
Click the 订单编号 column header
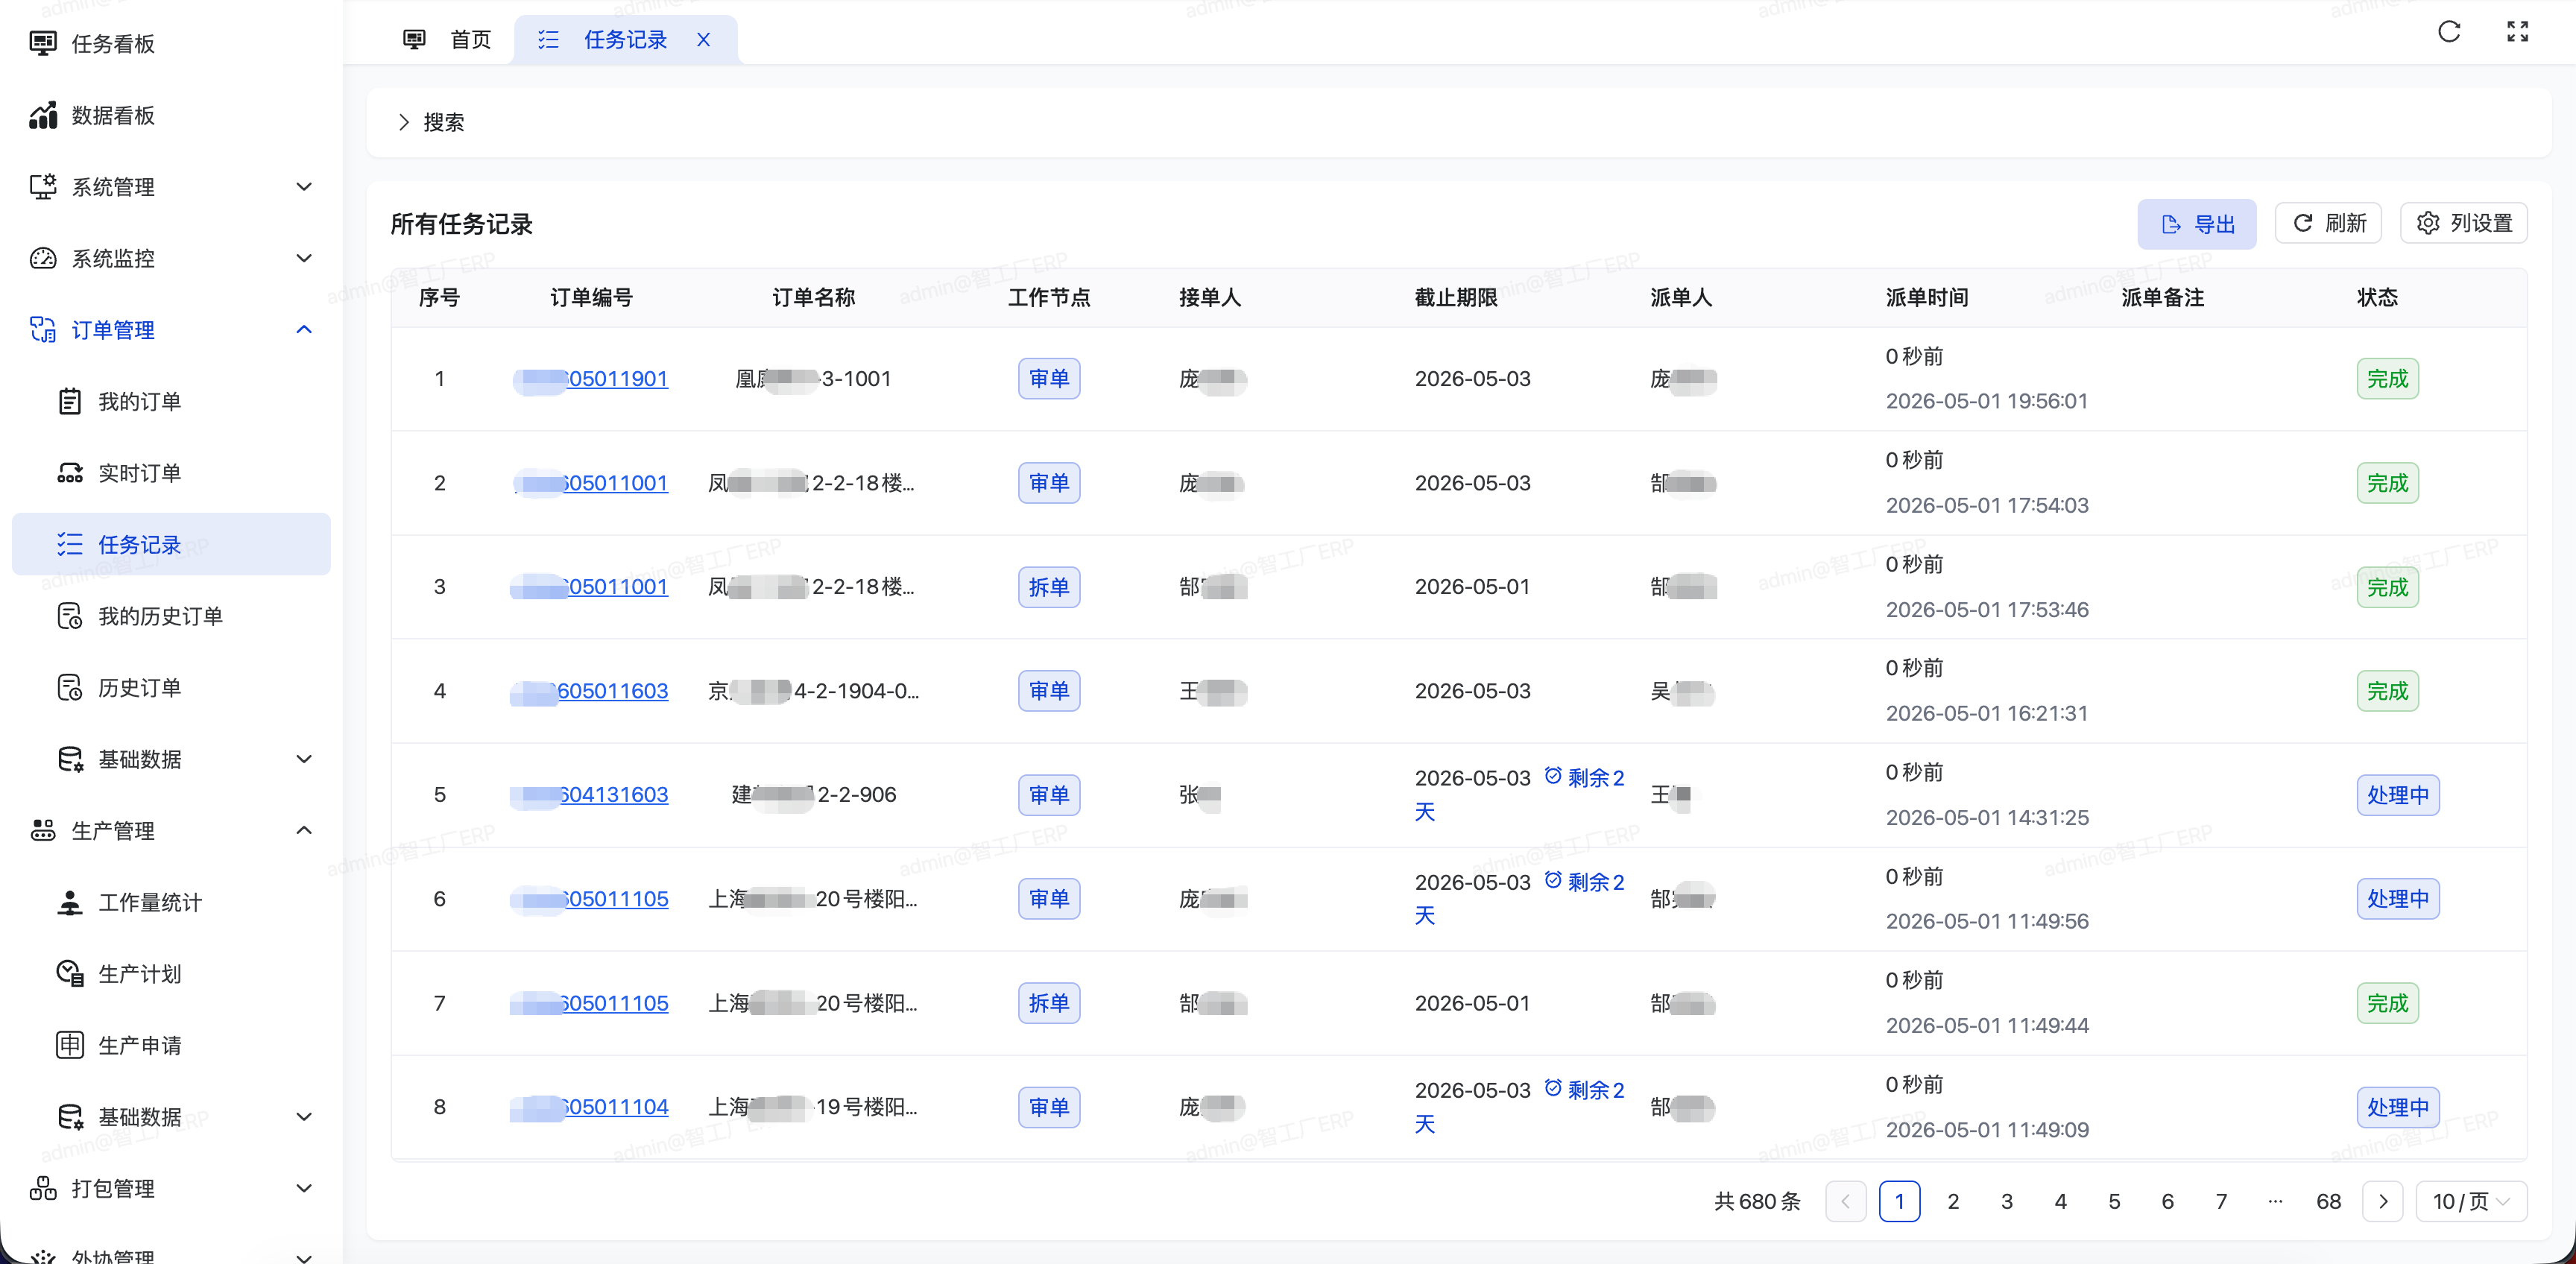(x=591, y=297)
